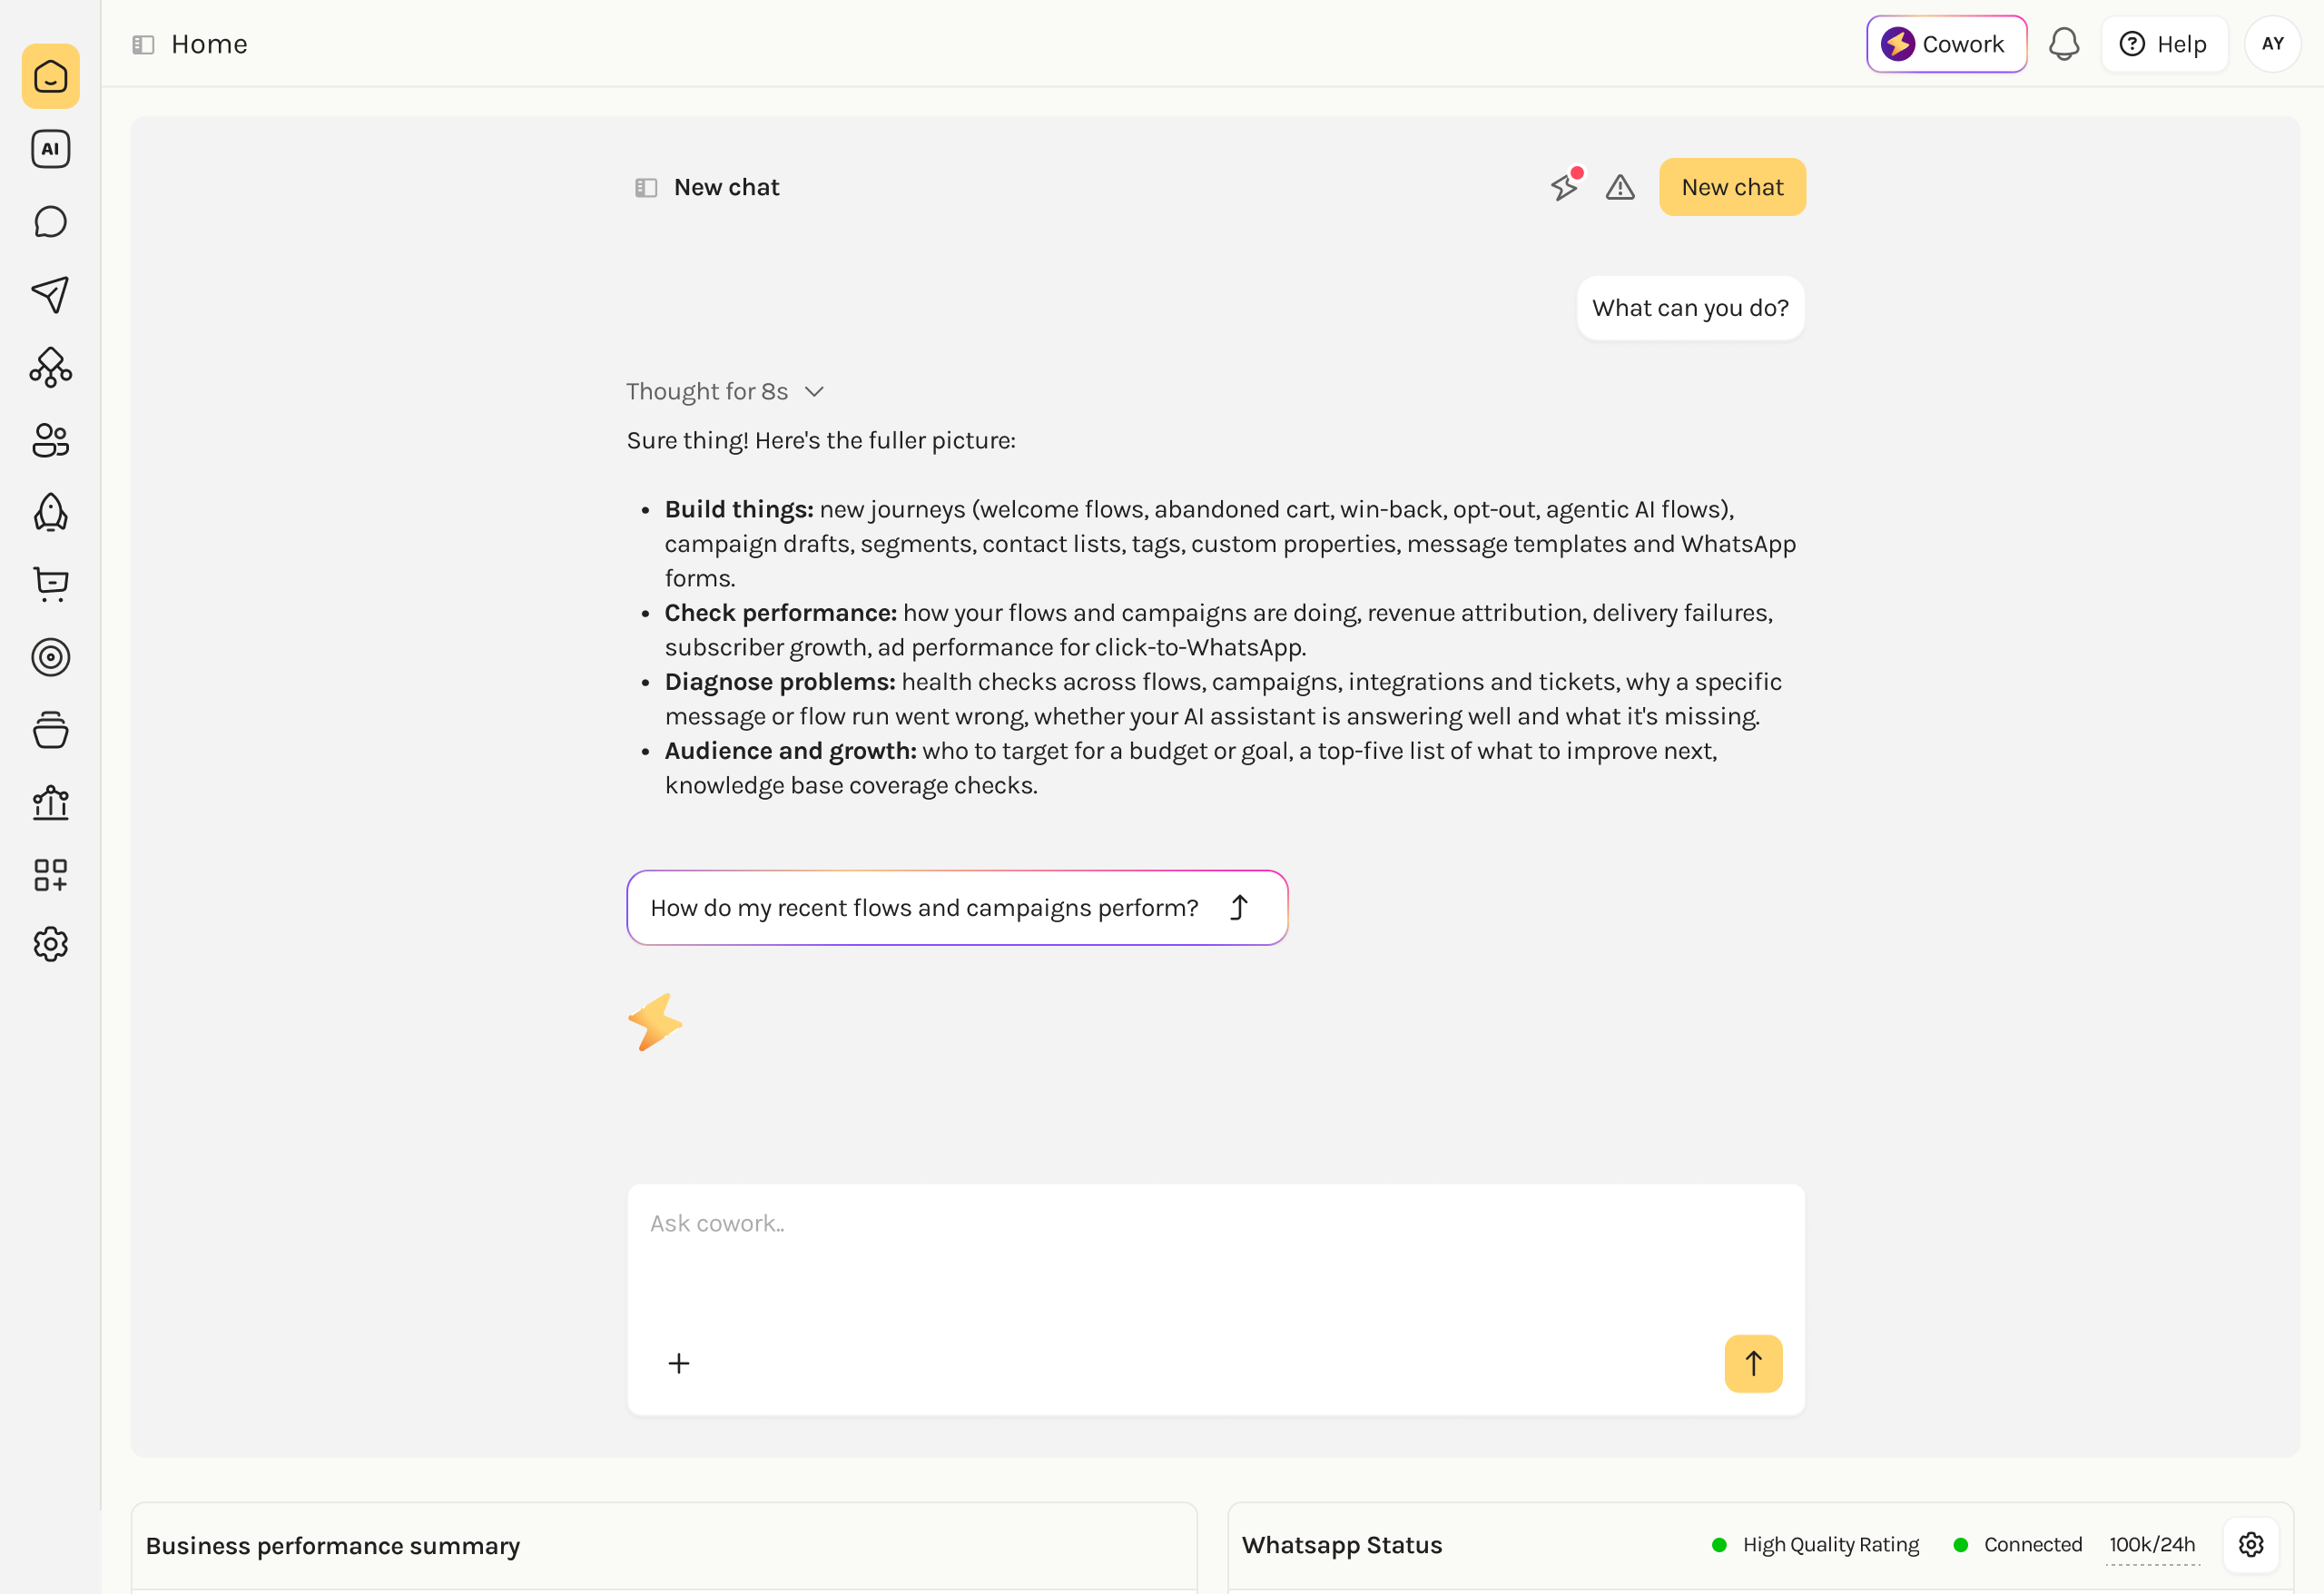Open the shopping cart icon in sidebar

(50, 584)
